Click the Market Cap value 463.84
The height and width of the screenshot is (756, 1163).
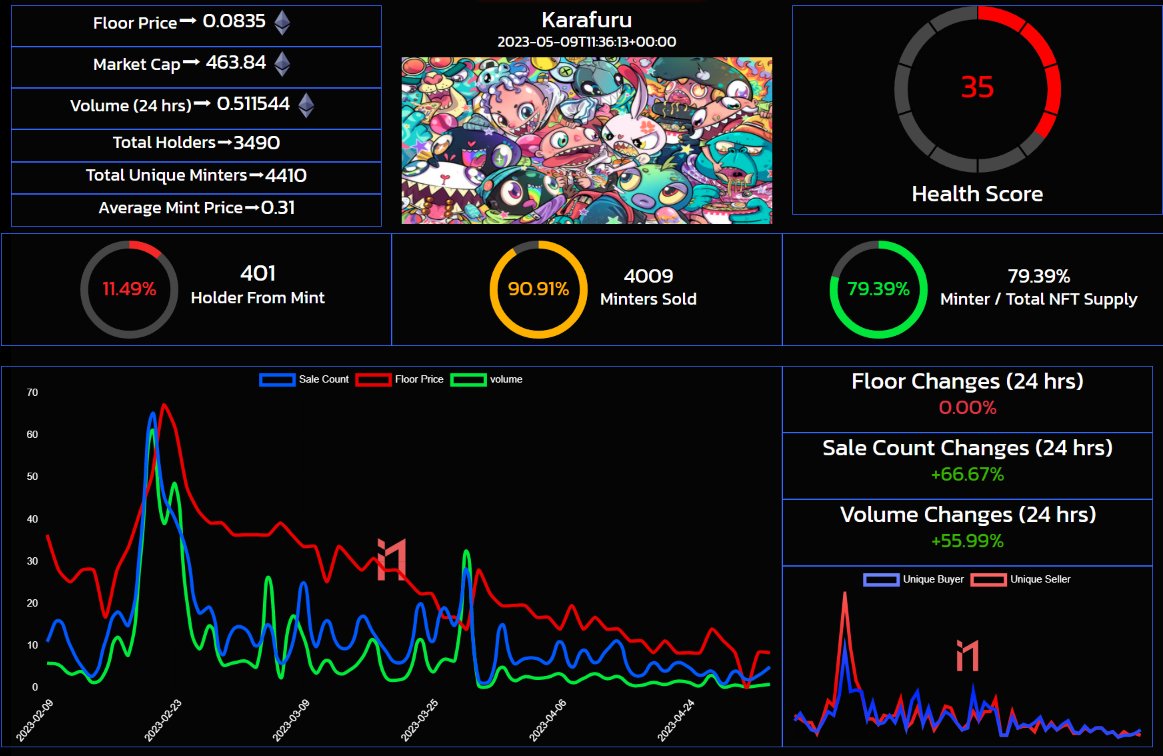tap(235, 63)
